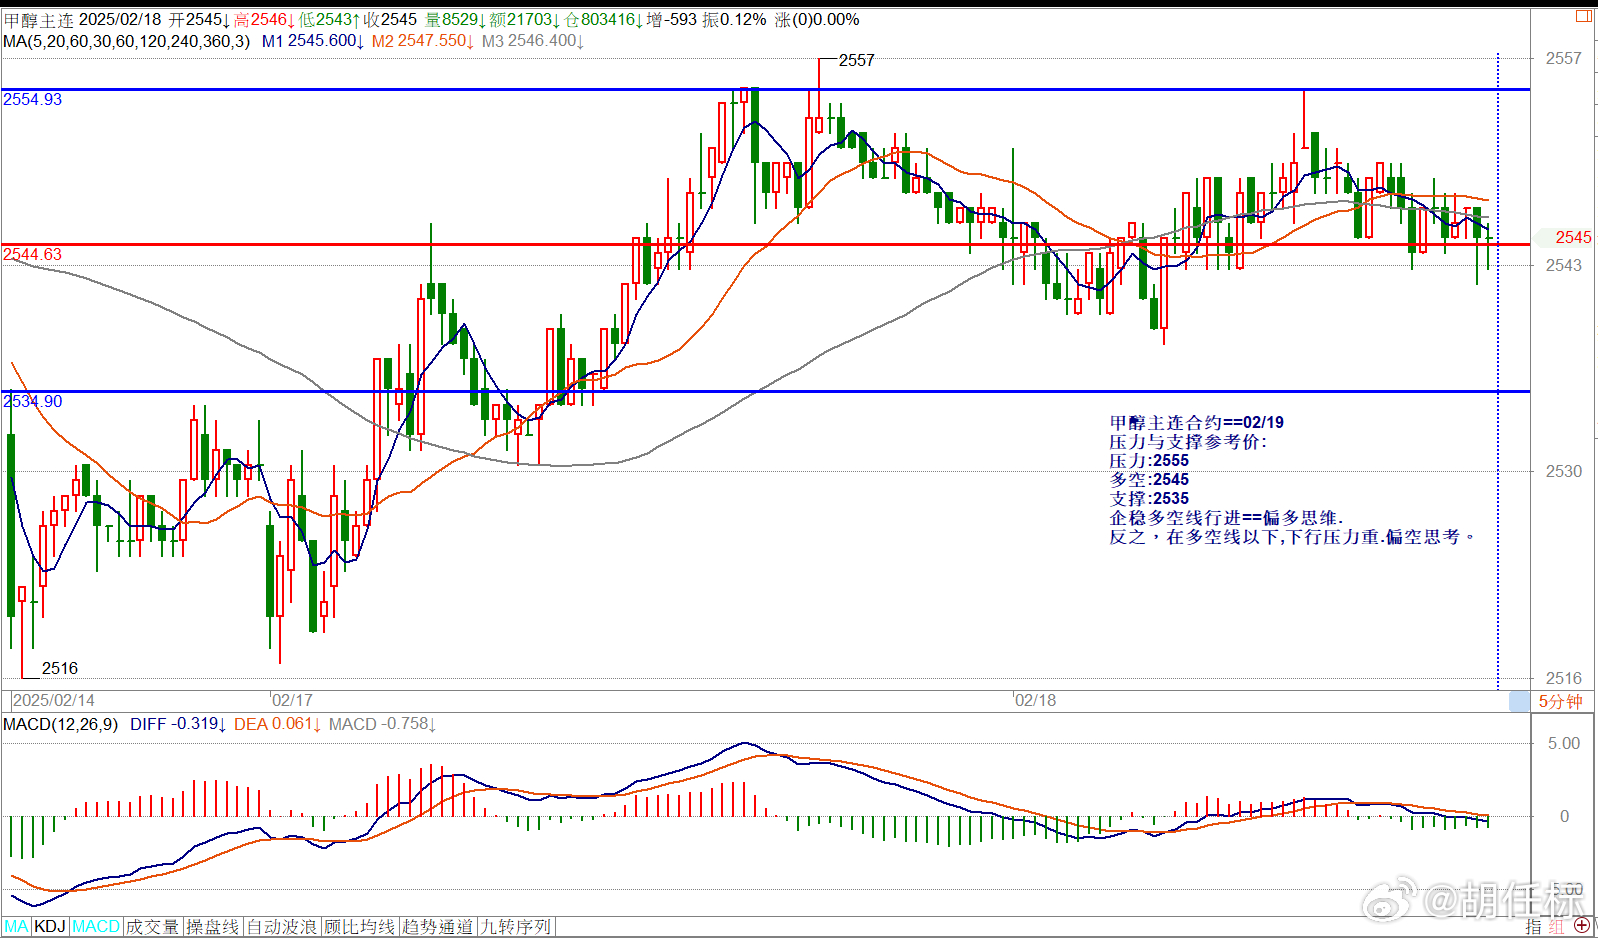Click the 振0.12% amplitude value
1598x939 pixels.
click(734, 20)
